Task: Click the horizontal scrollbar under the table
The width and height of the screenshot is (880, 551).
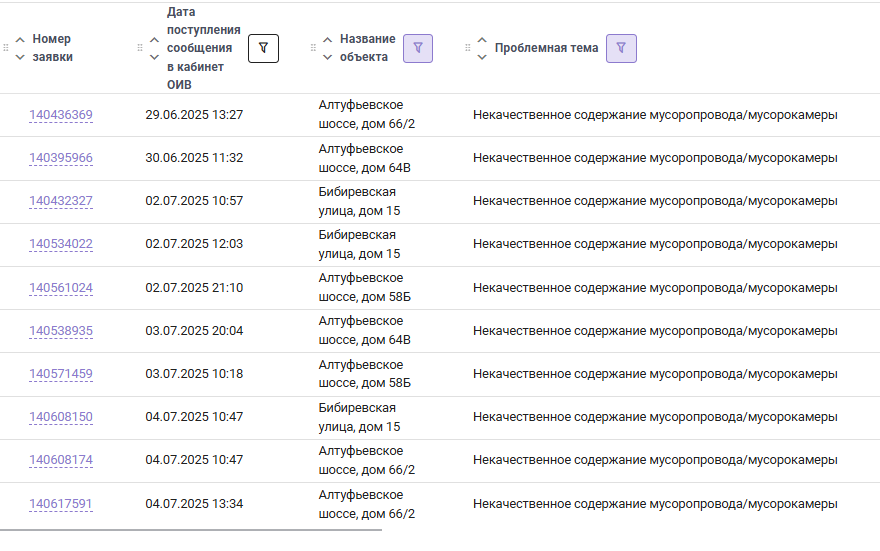Action: [191, 530]
